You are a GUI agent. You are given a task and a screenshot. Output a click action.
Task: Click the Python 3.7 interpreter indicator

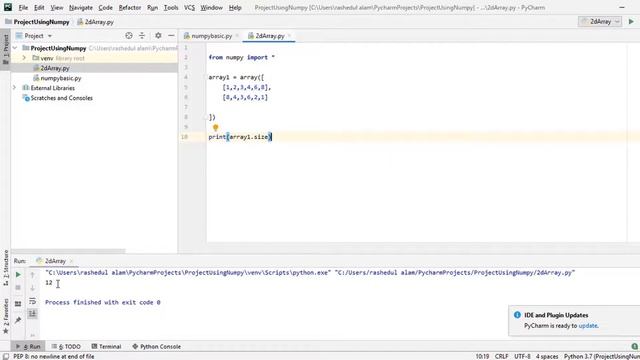tap(602, 356)
